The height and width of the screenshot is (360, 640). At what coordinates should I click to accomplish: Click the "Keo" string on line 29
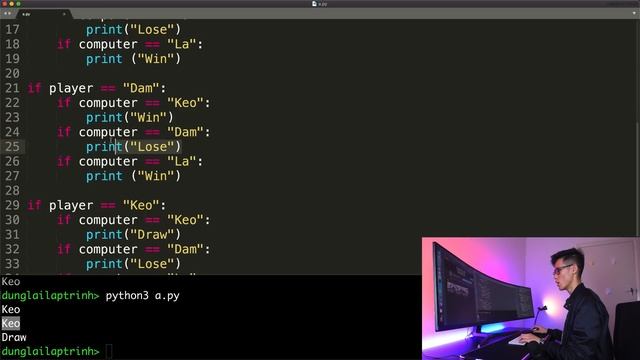[x=141, y=205]
